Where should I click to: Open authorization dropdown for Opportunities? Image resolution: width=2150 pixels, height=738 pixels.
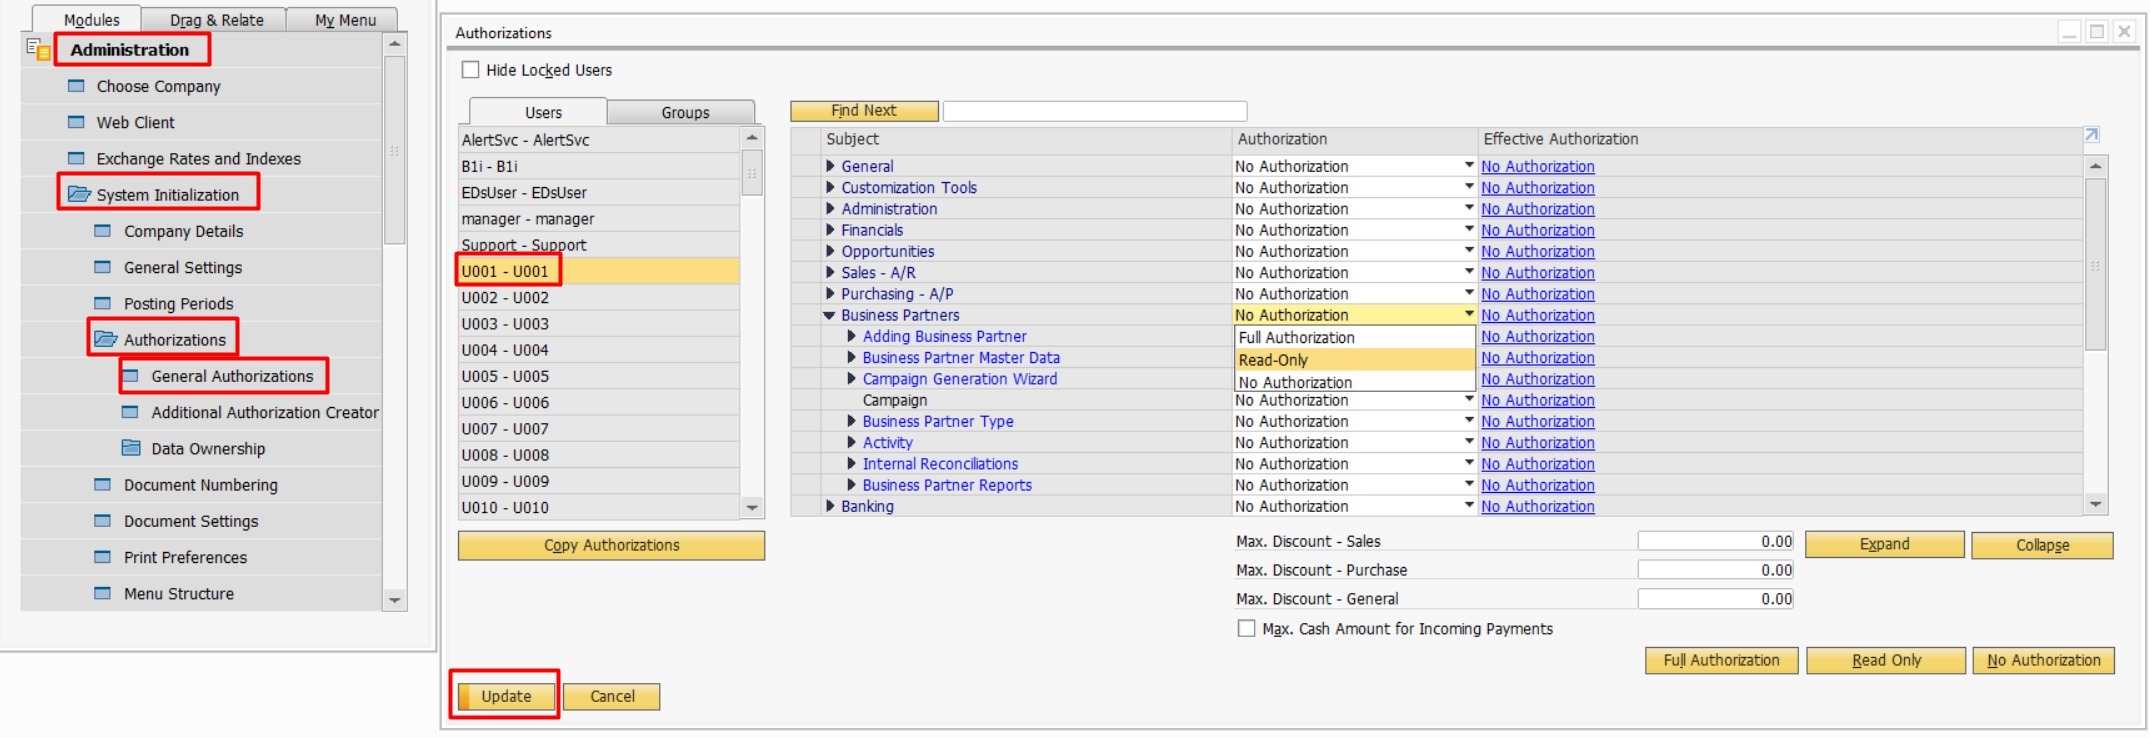pos(1469,251)
